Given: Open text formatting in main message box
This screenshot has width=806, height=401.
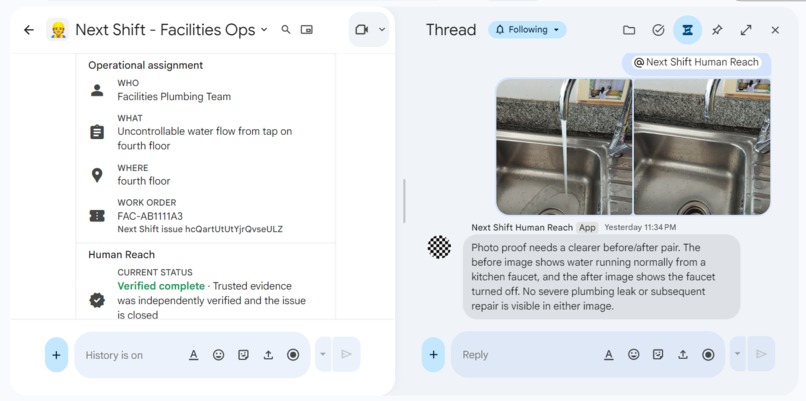Looking at the screenshot, I should tap(193, 355).
